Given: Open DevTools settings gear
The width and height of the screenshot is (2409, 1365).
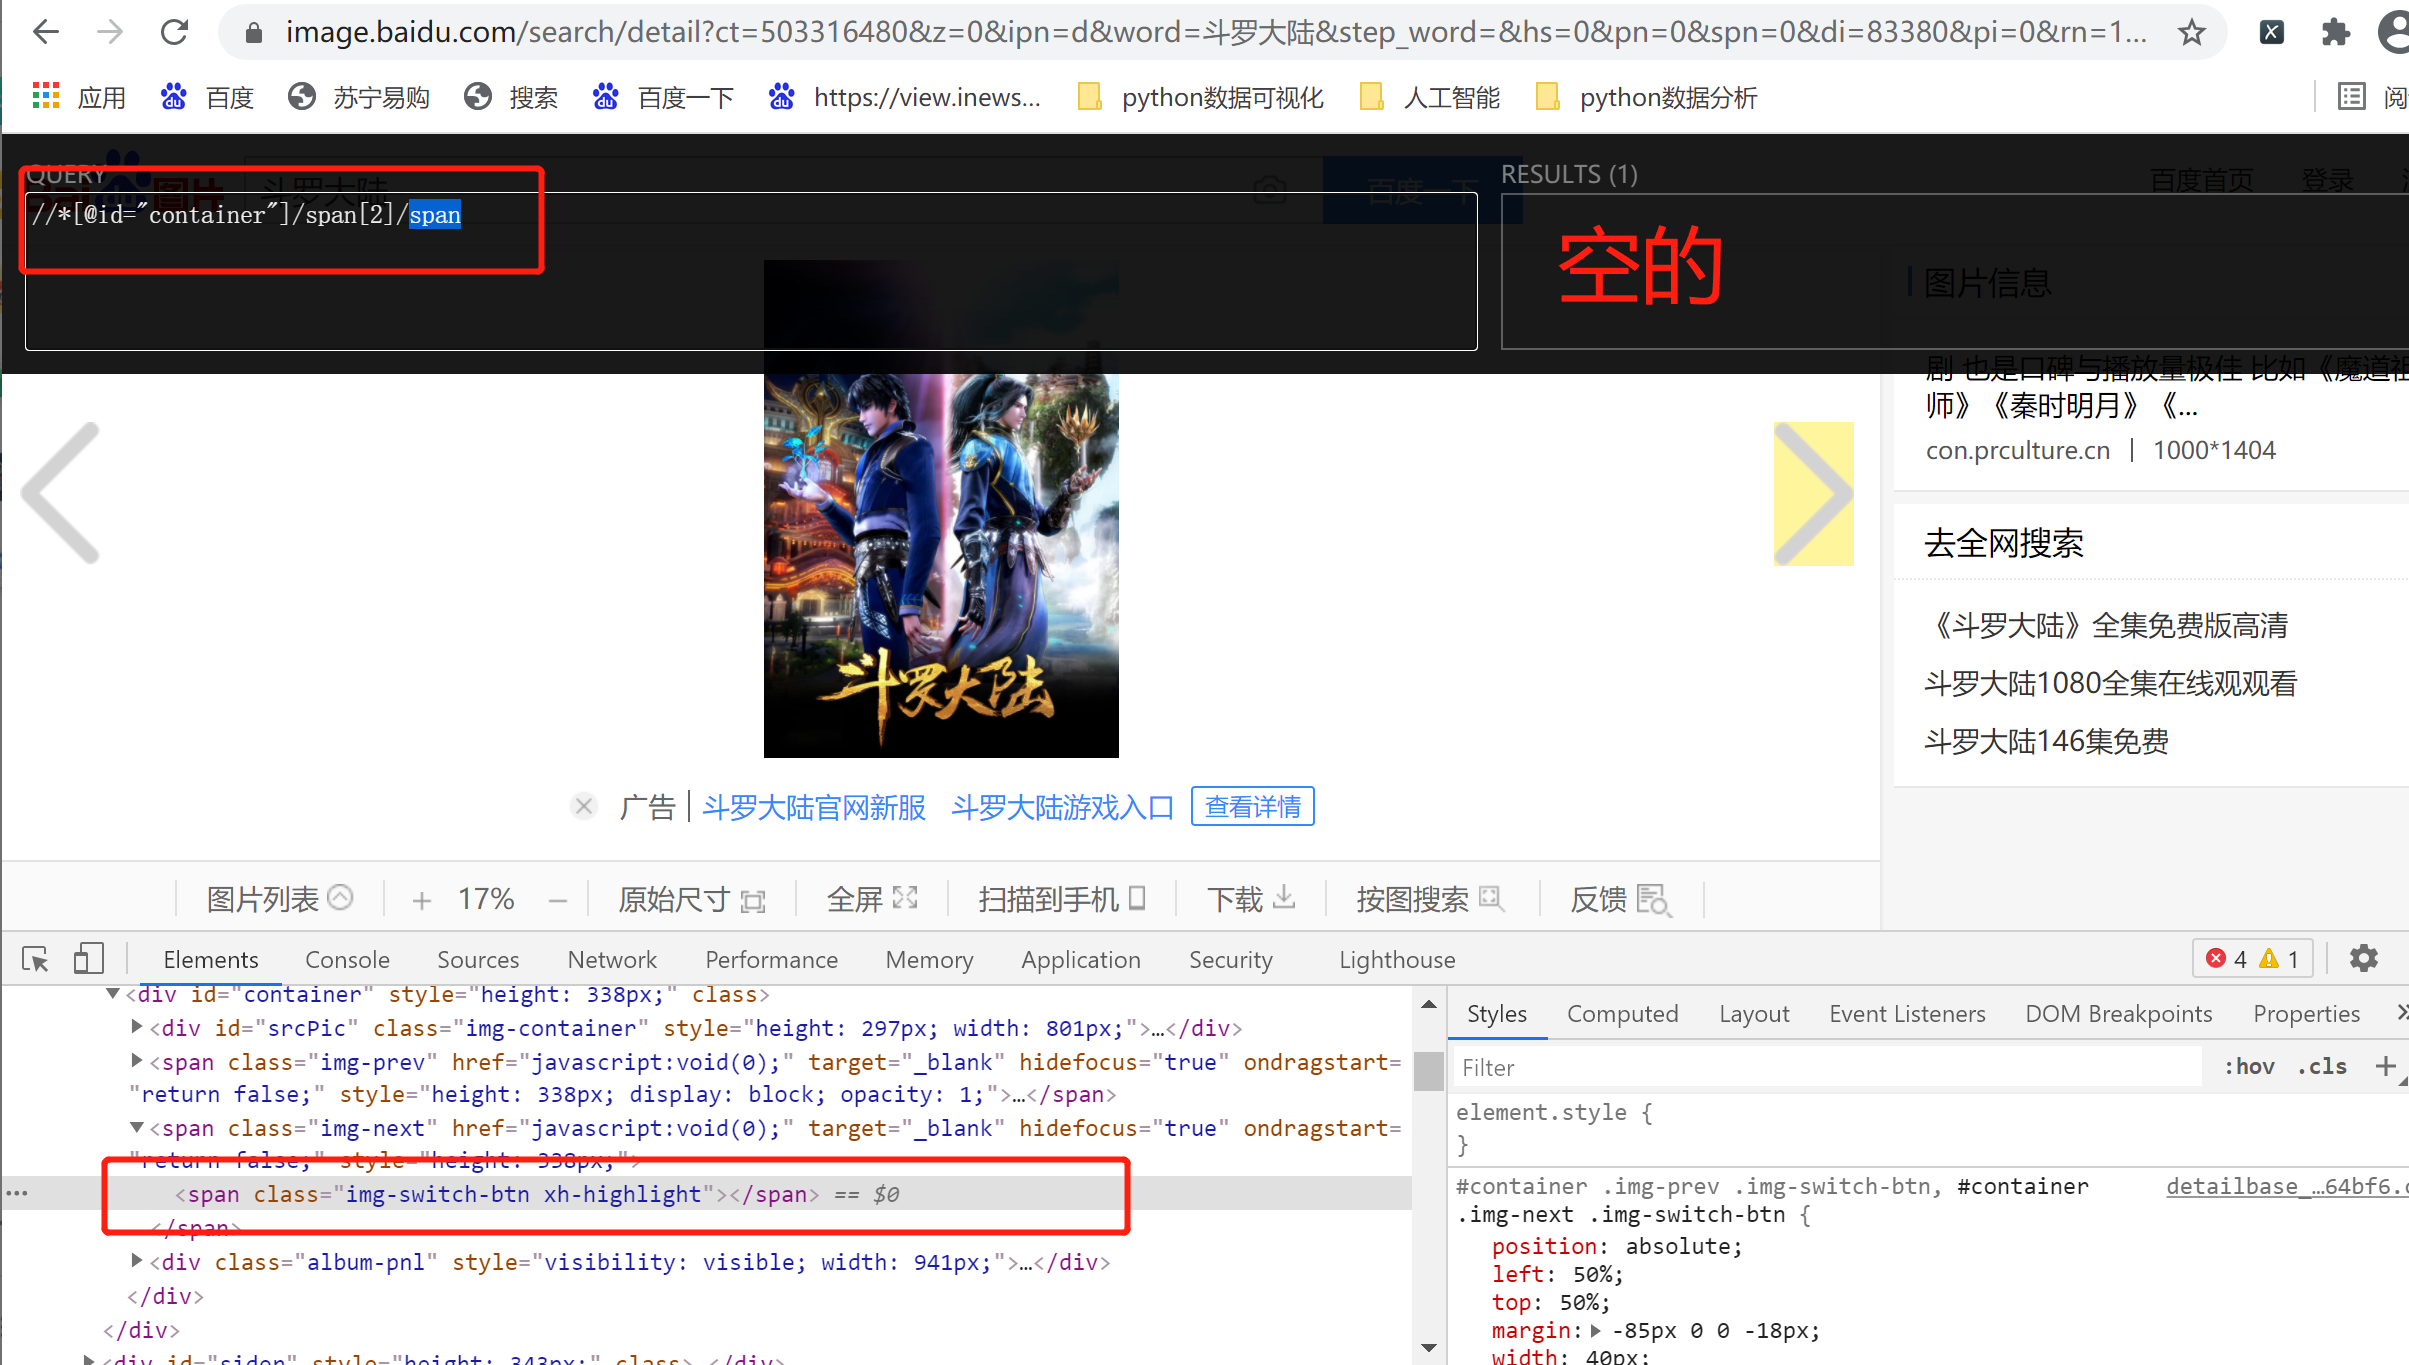Looking at the screenshot, I should (x=2363, y=958).
